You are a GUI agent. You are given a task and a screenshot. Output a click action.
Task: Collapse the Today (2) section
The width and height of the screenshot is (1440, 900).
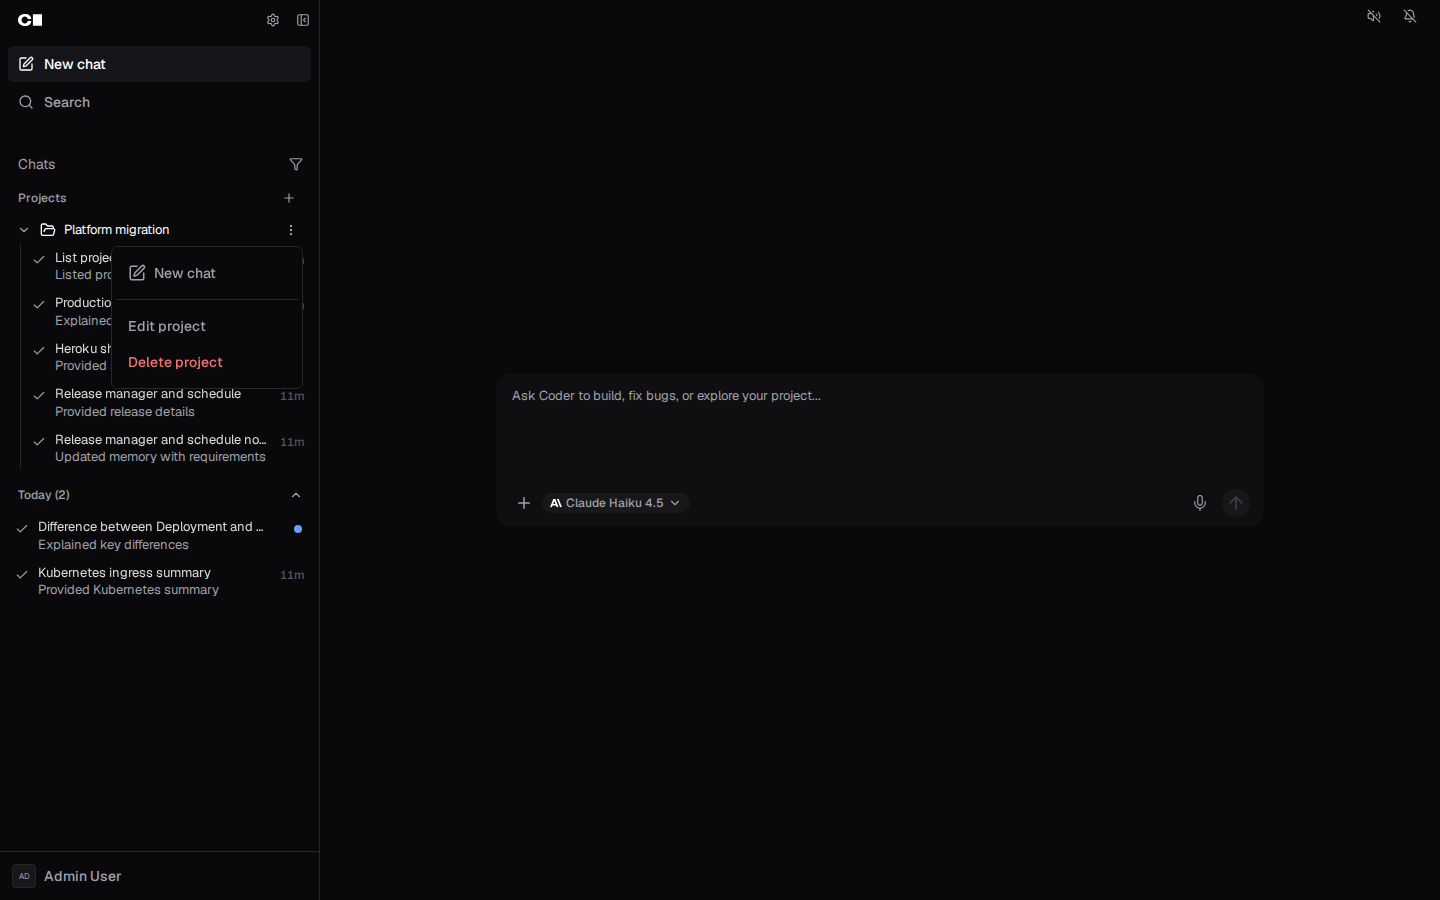pyautogui.click(x=296, y=495)
